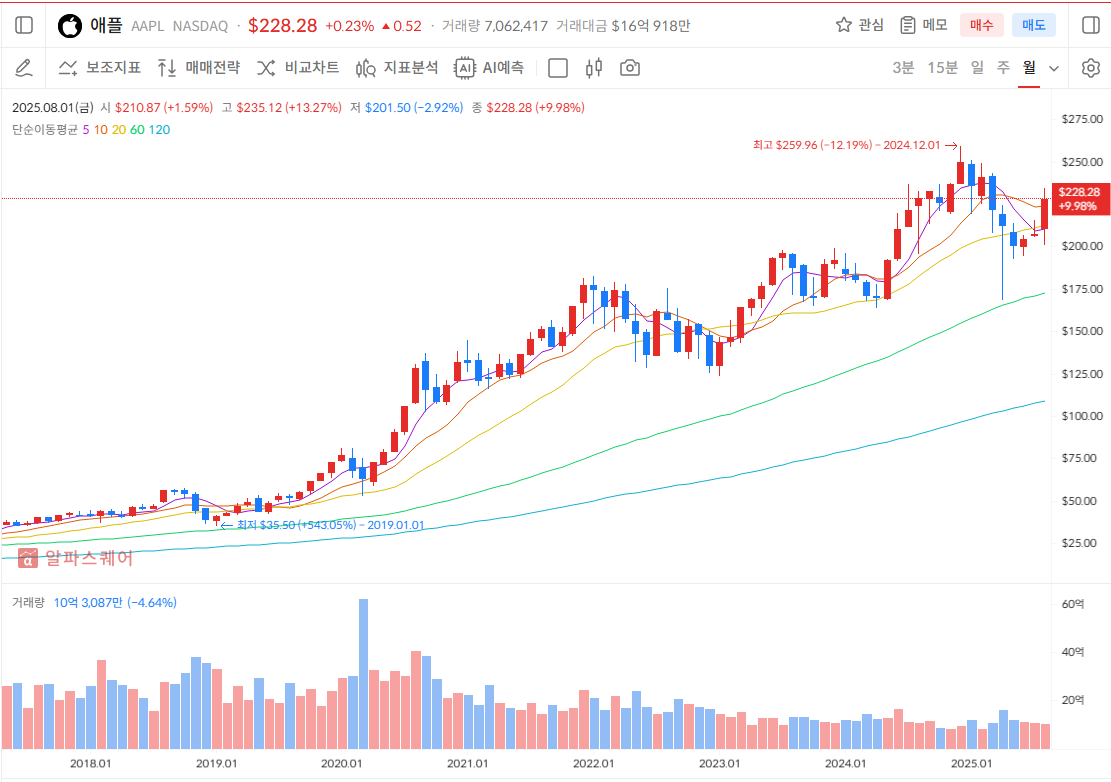The height and width of the screenshot is (782, 1111).
Task: Click the 2025.01 date axis label
Action: click(x=971, y=764)
